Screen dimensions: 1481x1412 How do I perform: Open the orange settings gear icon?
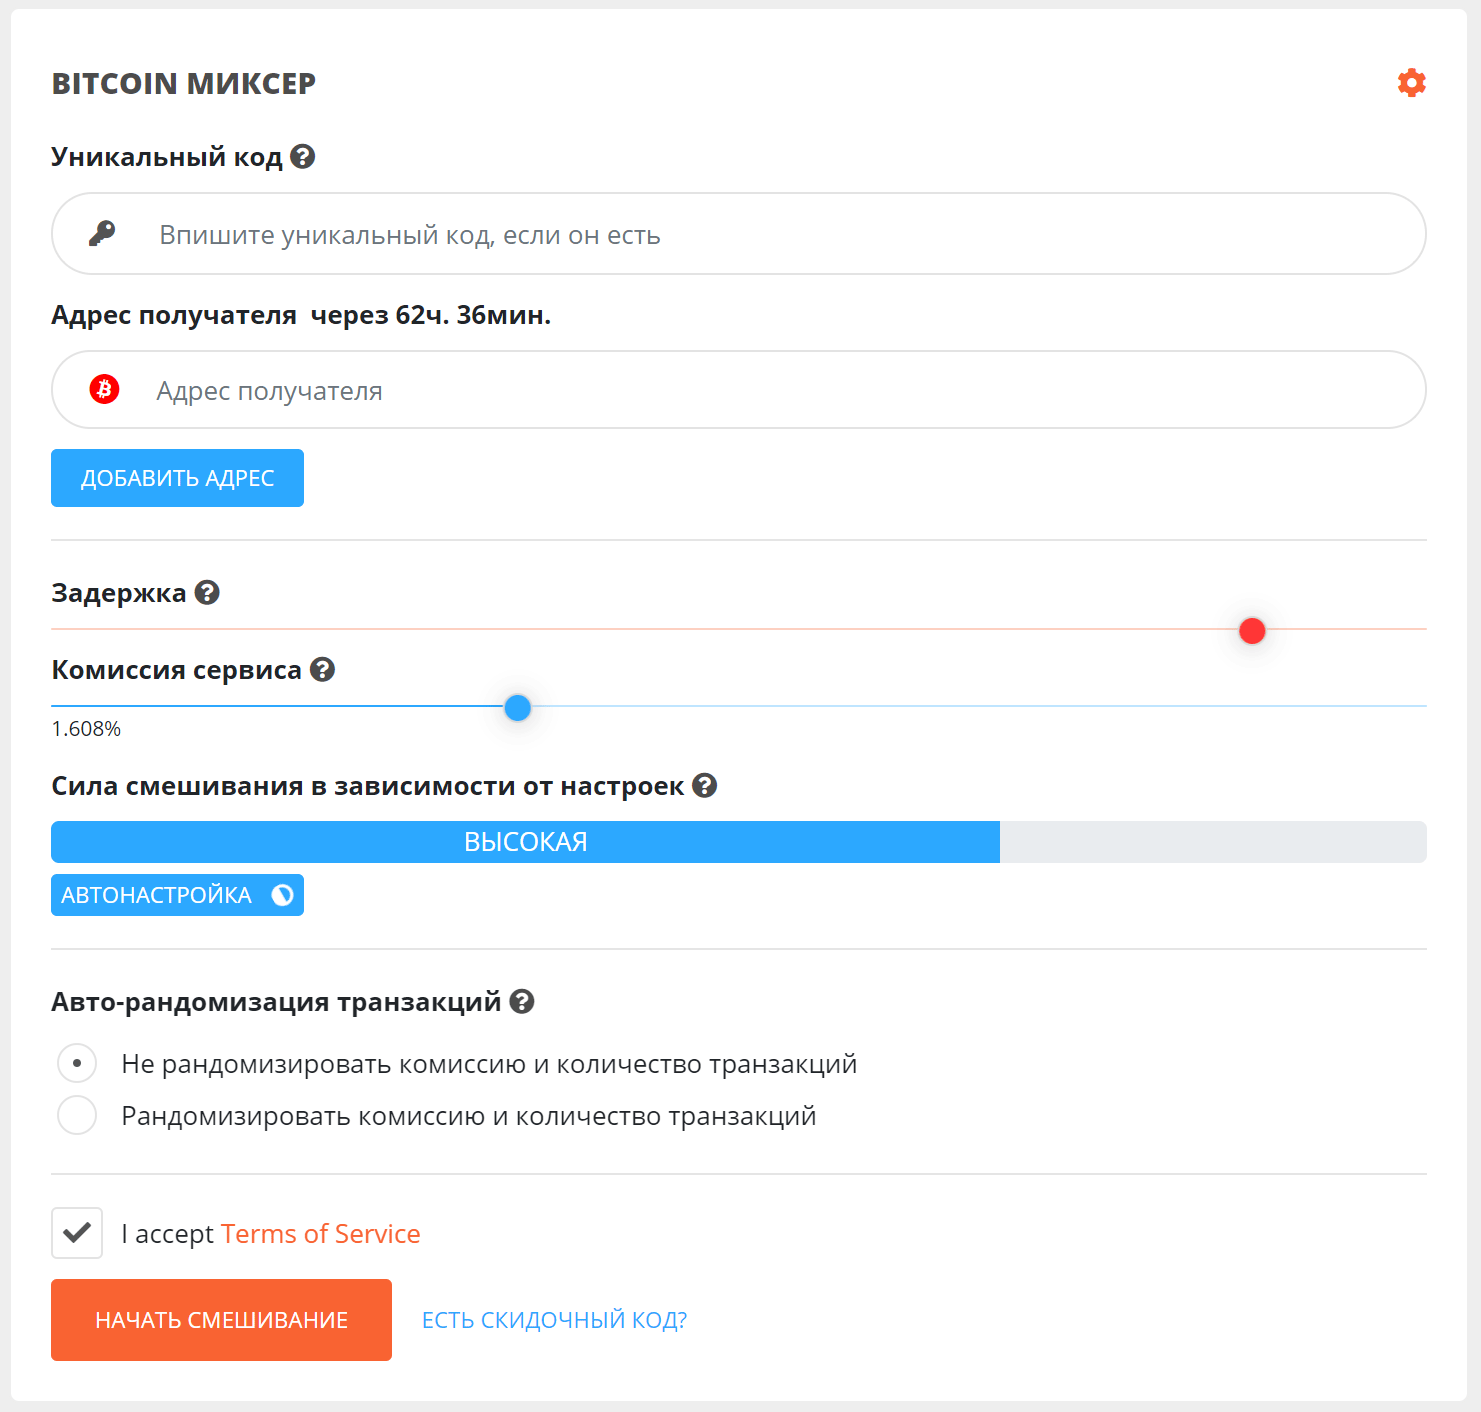tap(1411, 83)
